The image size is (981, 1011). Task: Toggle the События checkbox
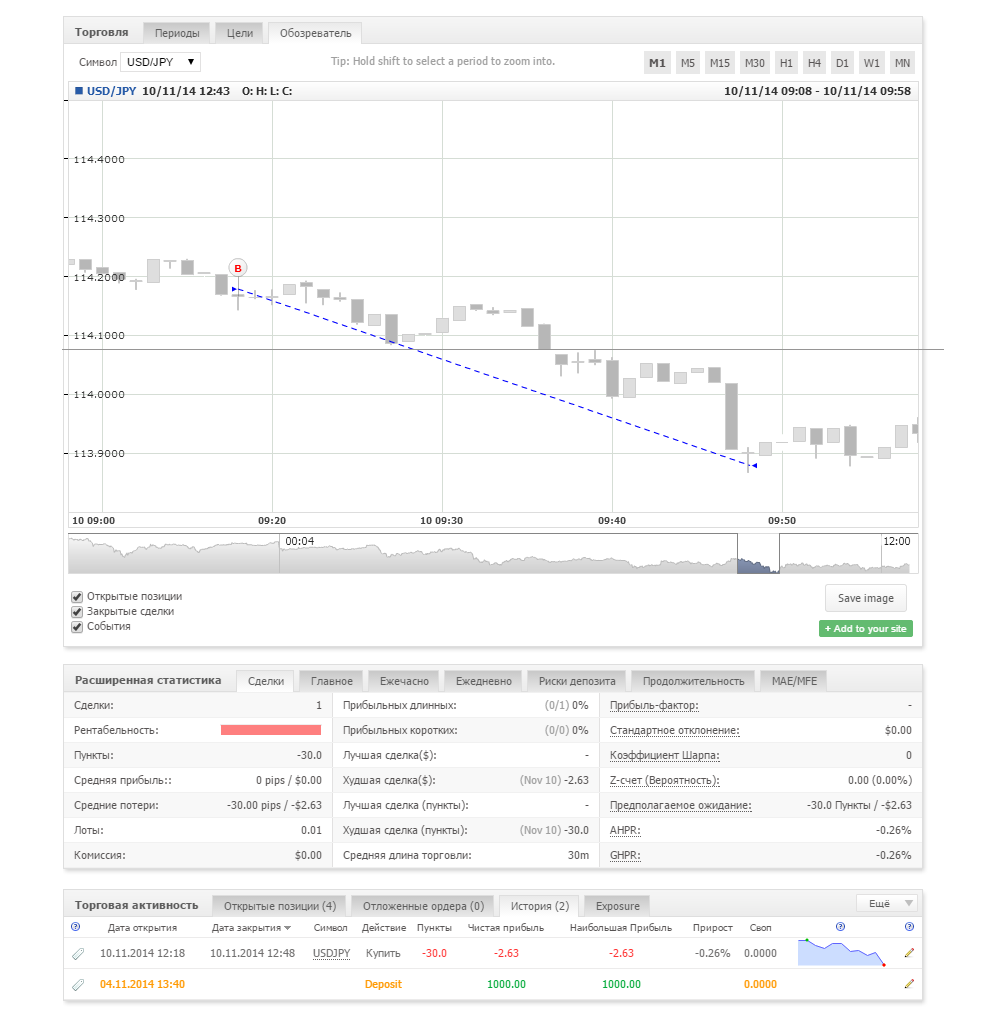tap(77, 627)
